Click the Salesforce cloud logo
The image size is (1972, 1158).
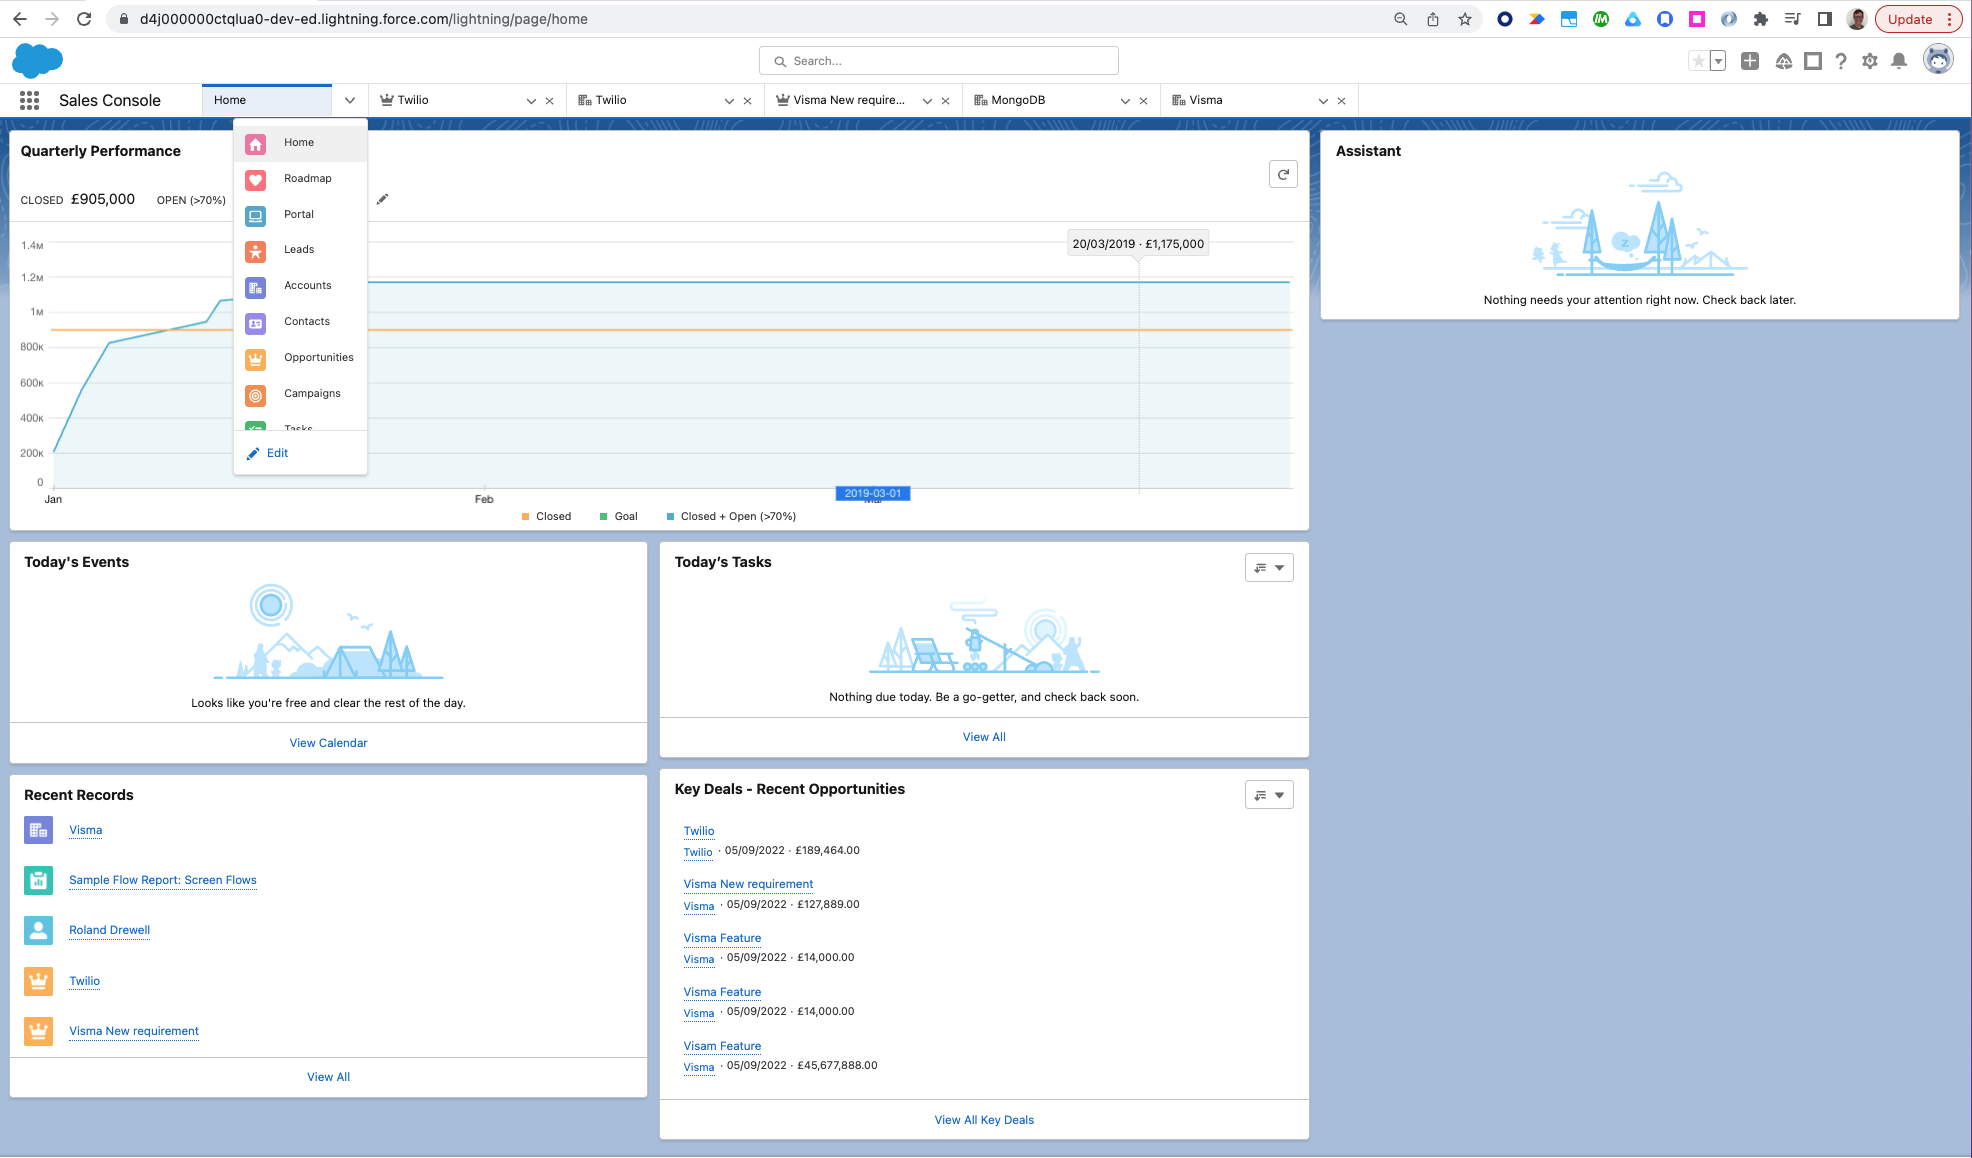coord(37,61)
